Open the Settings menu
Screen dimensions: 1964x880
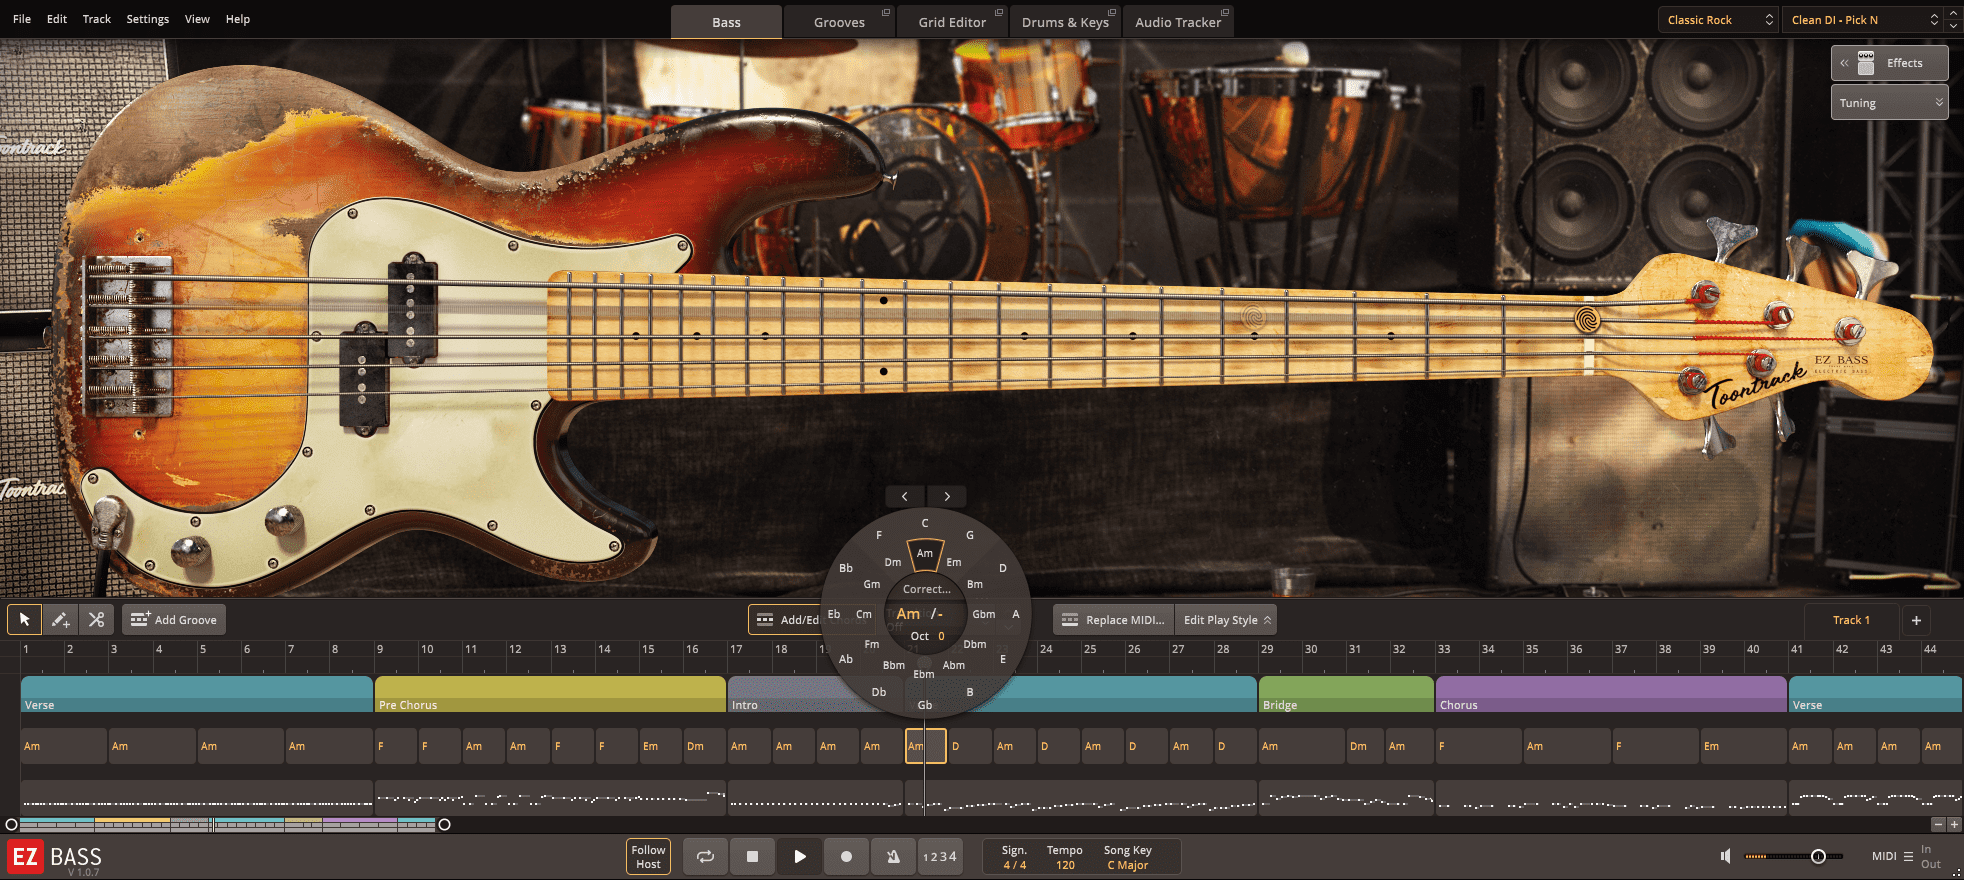coord(148,19)
